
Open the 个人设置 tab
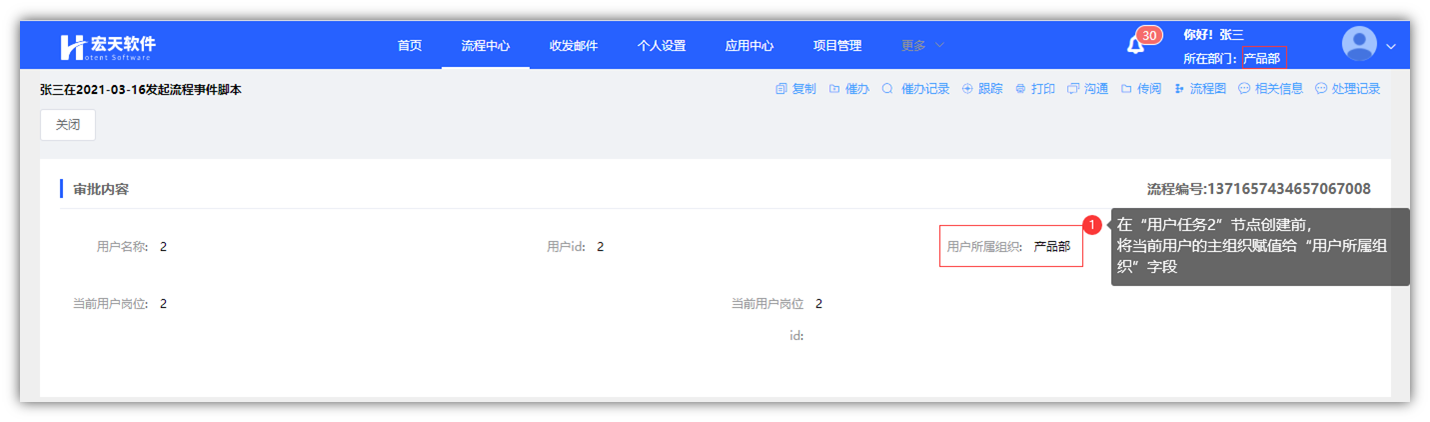click(x=662, y=46)
